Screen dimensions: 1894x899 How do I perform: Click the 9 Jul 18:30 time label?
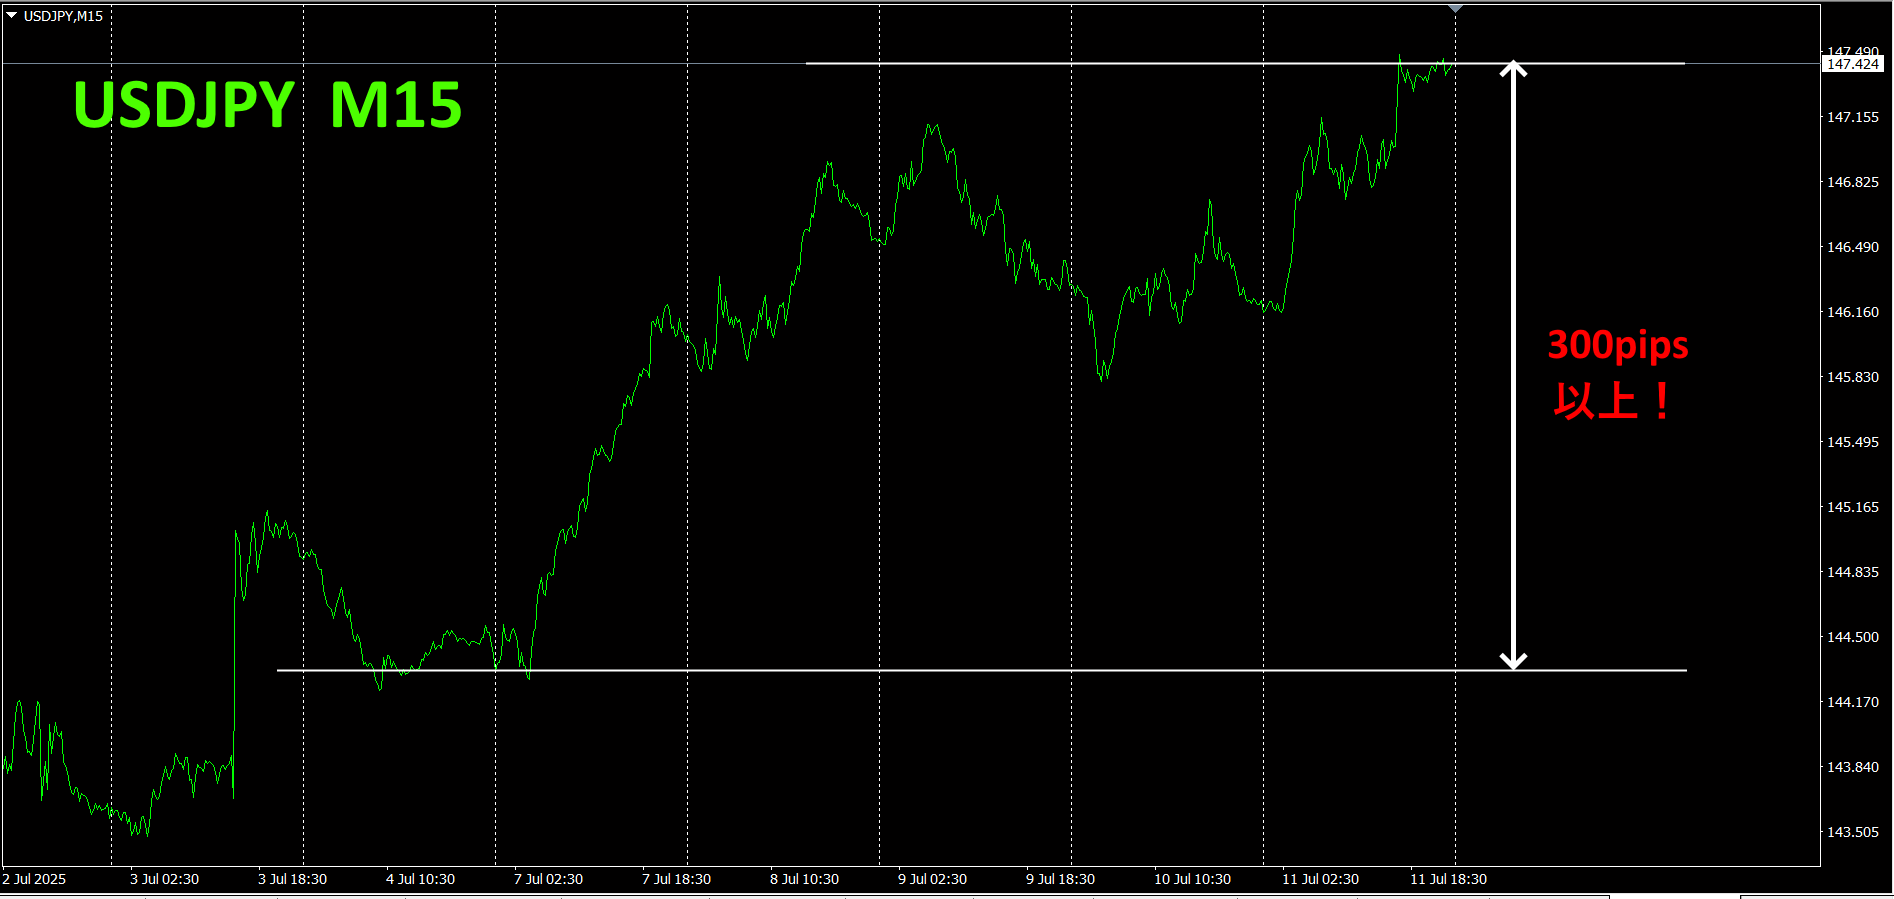tap(1060, 879)
